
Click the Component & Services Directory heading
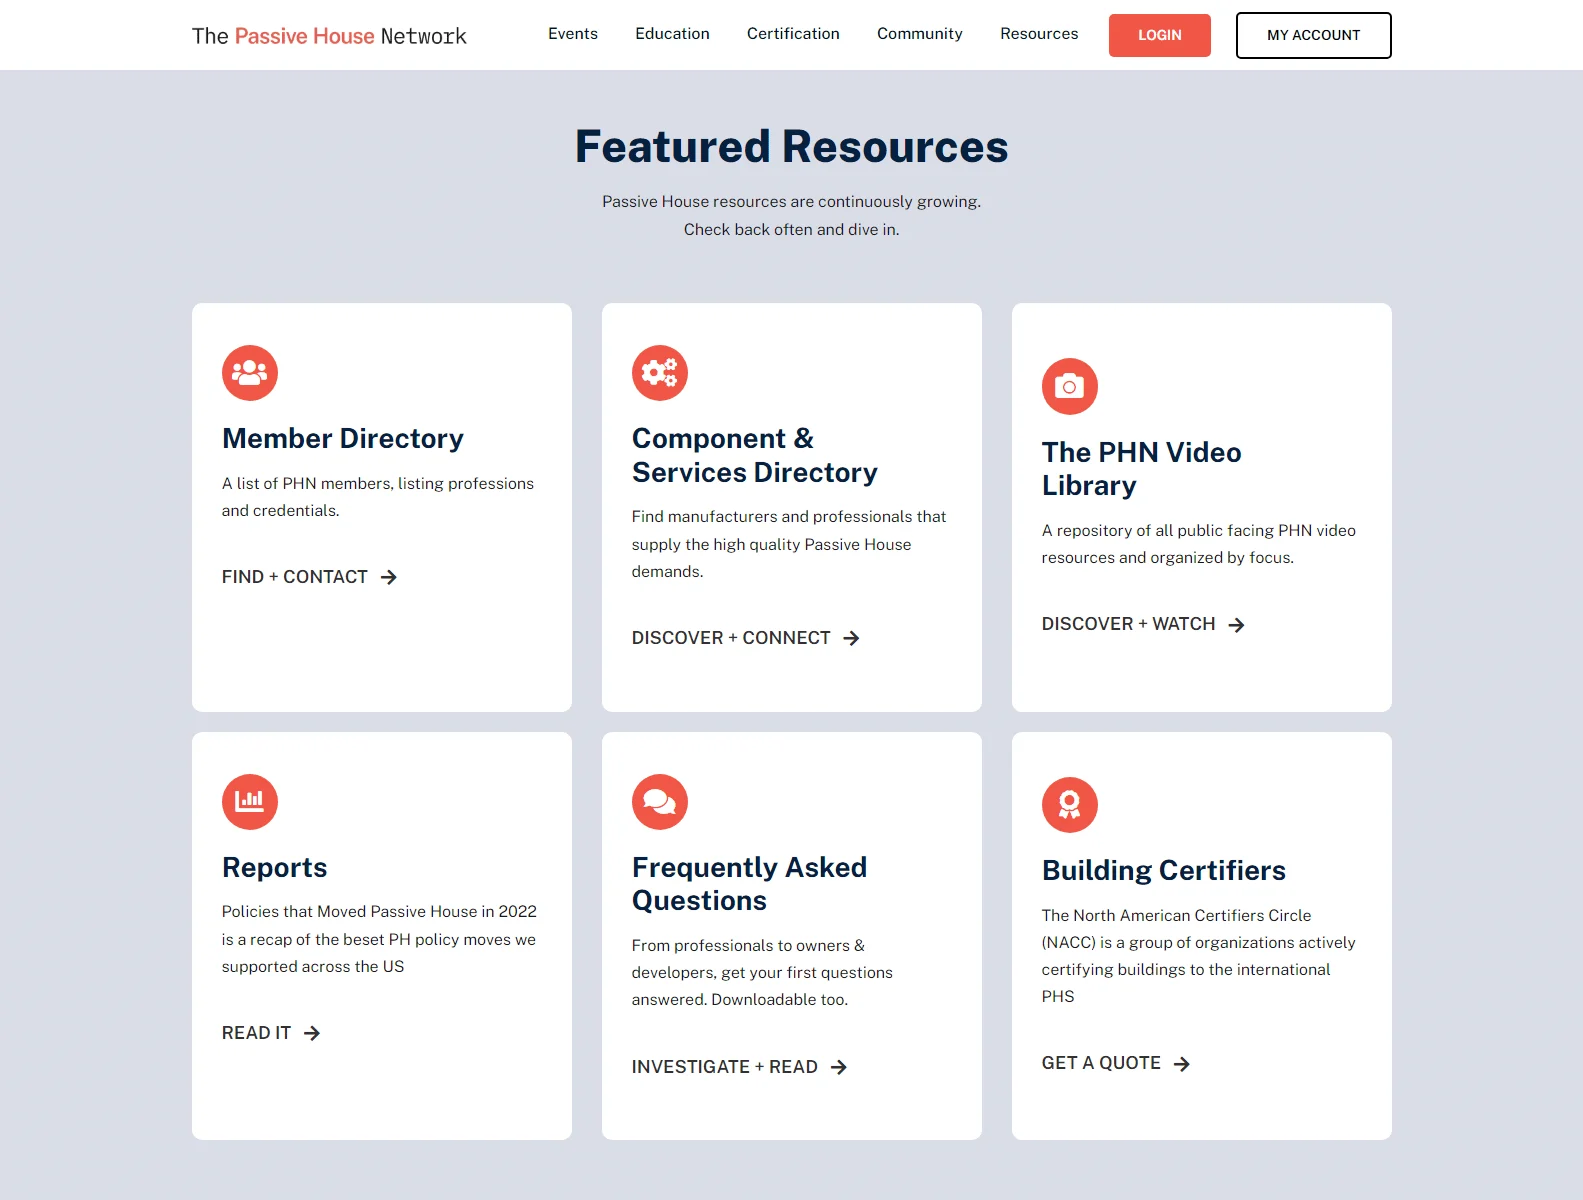(755, 455)
